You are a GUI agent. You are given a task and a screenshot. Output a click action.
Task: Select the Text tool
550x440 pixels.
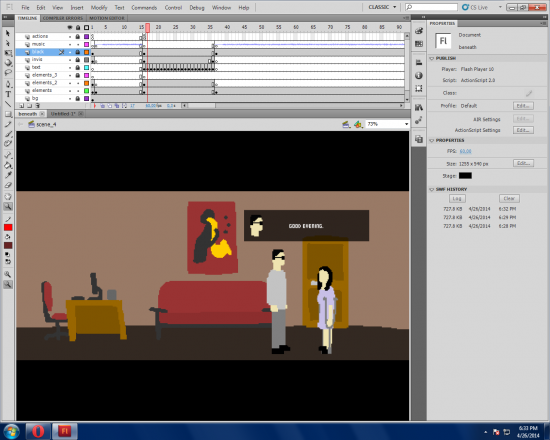pyautogui.click(x=8, y=94)
